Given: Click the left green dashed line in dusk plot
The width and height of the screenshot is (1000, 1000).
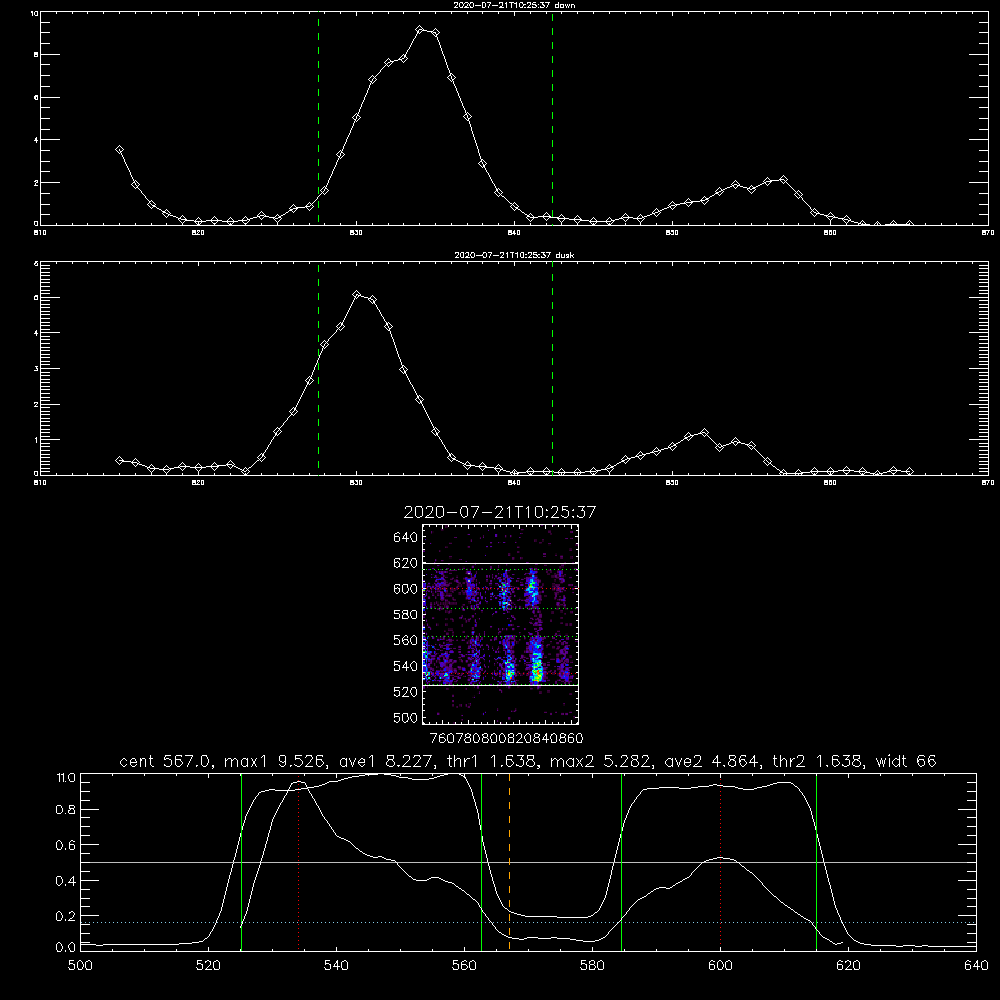Looking at the screenshot, I should pos(318,369).
